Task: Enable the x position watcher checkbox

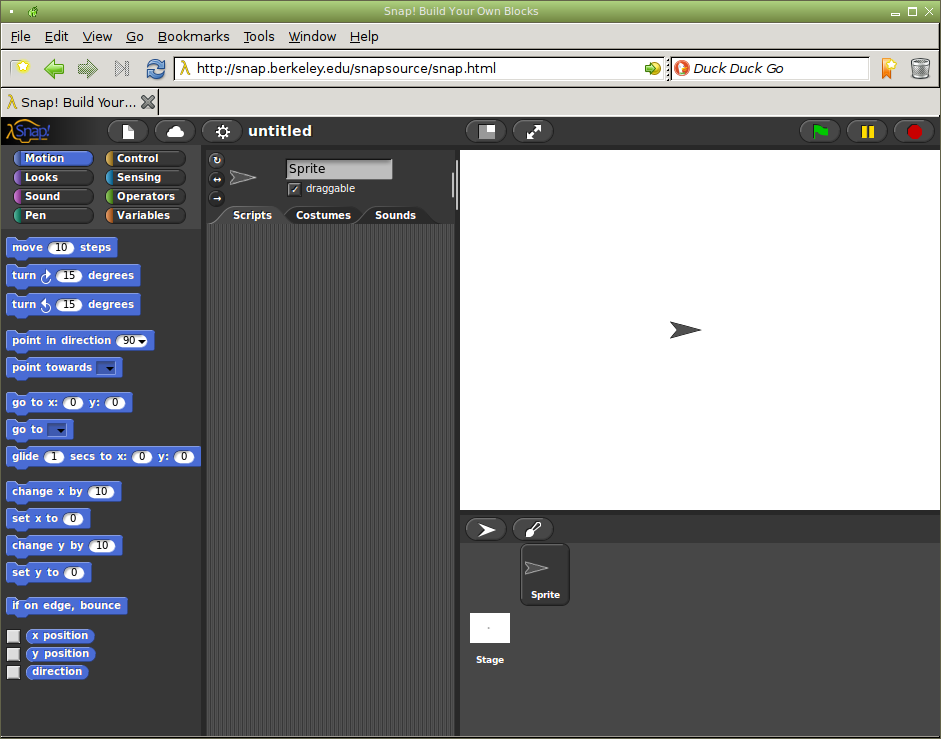Action: click(x=13, y=636)
